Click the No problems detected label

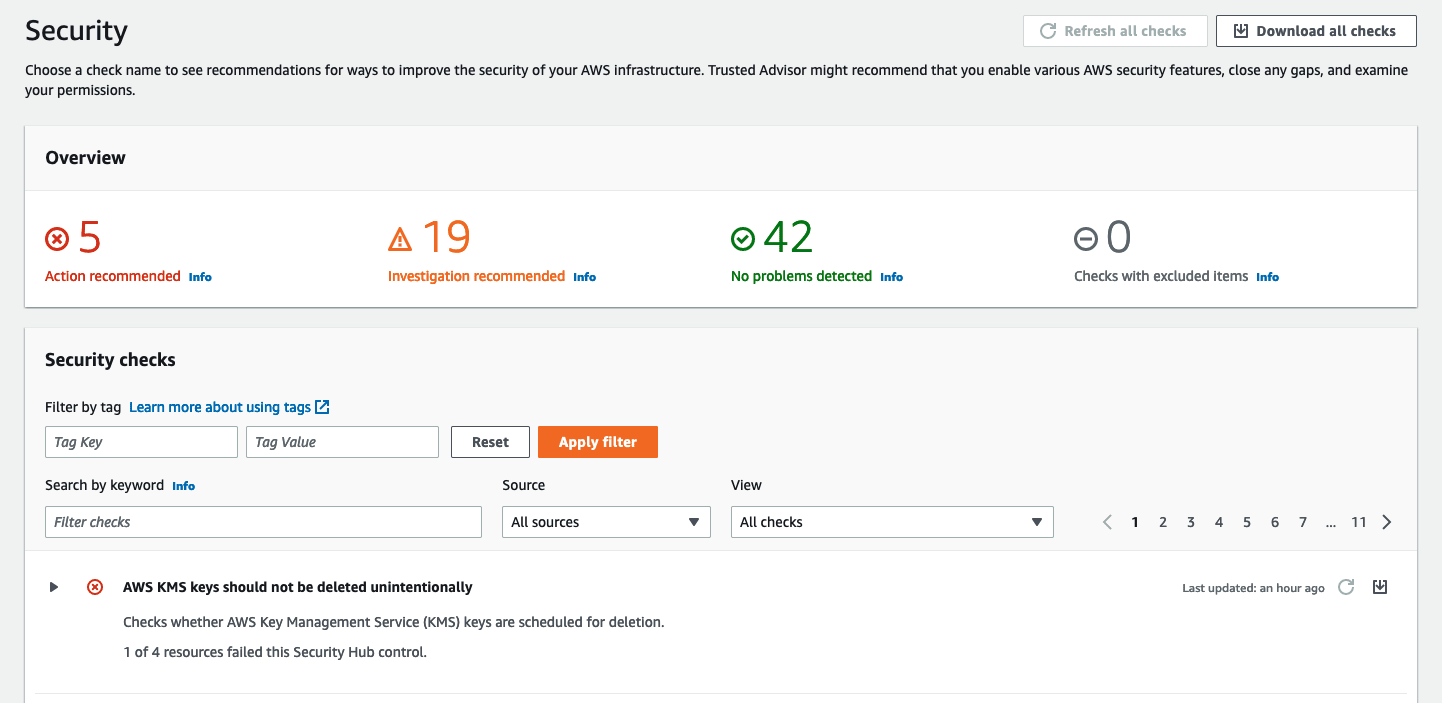(801, 276)
